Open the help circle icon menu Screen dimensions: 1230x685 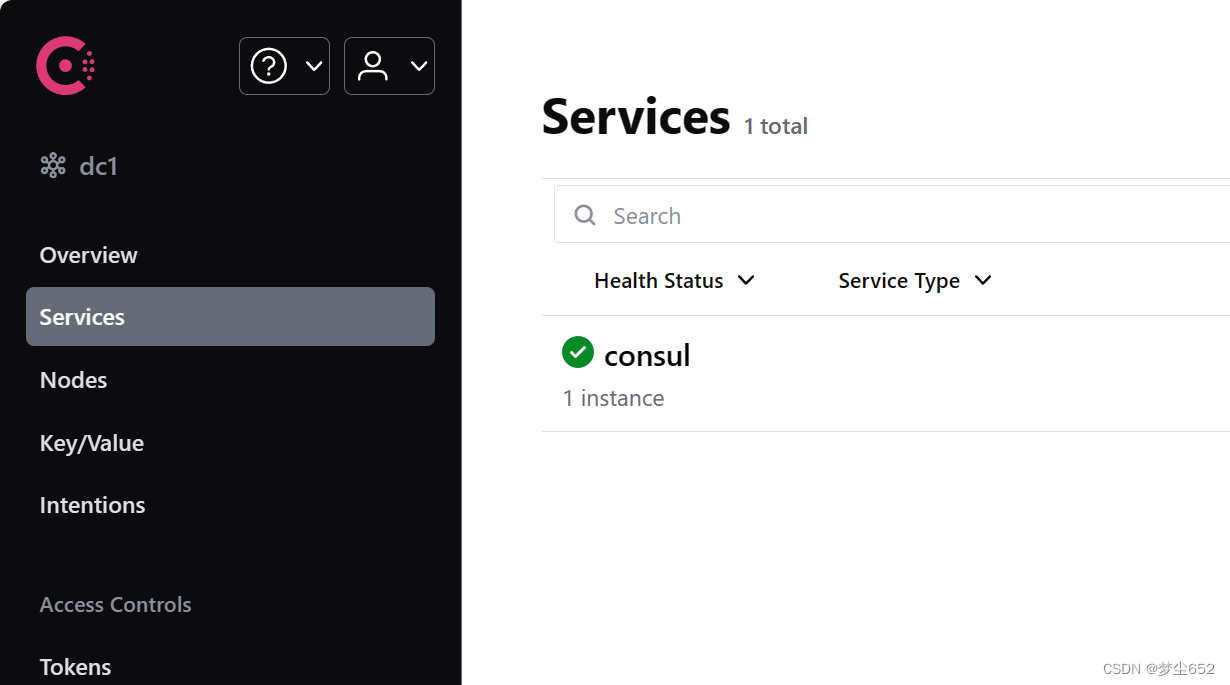click(268, 66)
